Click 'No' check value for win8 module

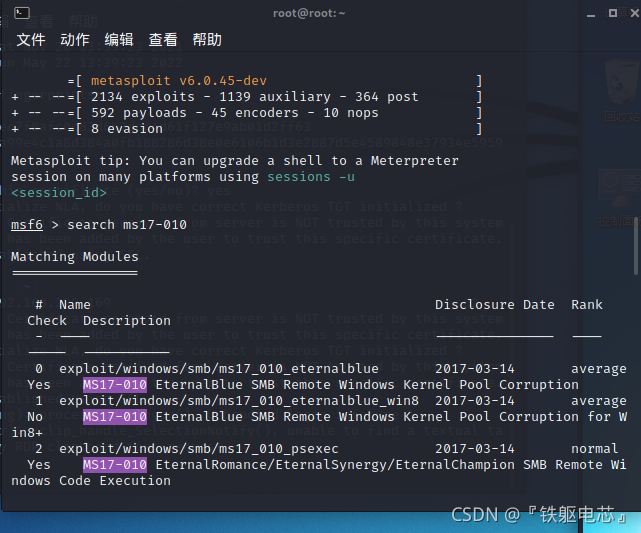click(x=35, y=417)
